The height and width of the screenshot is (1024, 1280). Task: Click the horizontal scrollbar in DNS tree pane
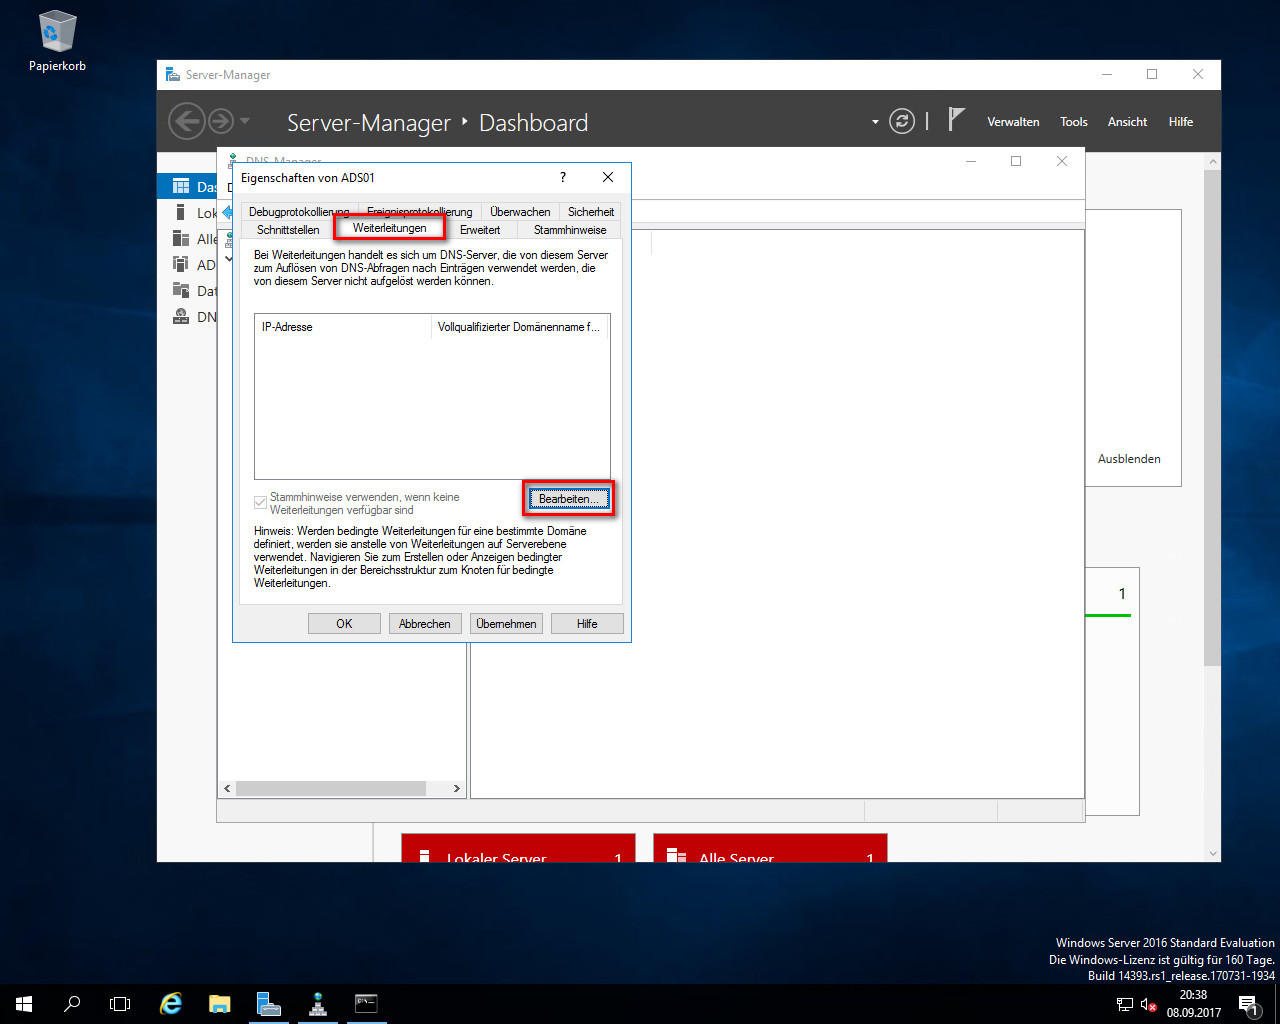coord(330,788)
